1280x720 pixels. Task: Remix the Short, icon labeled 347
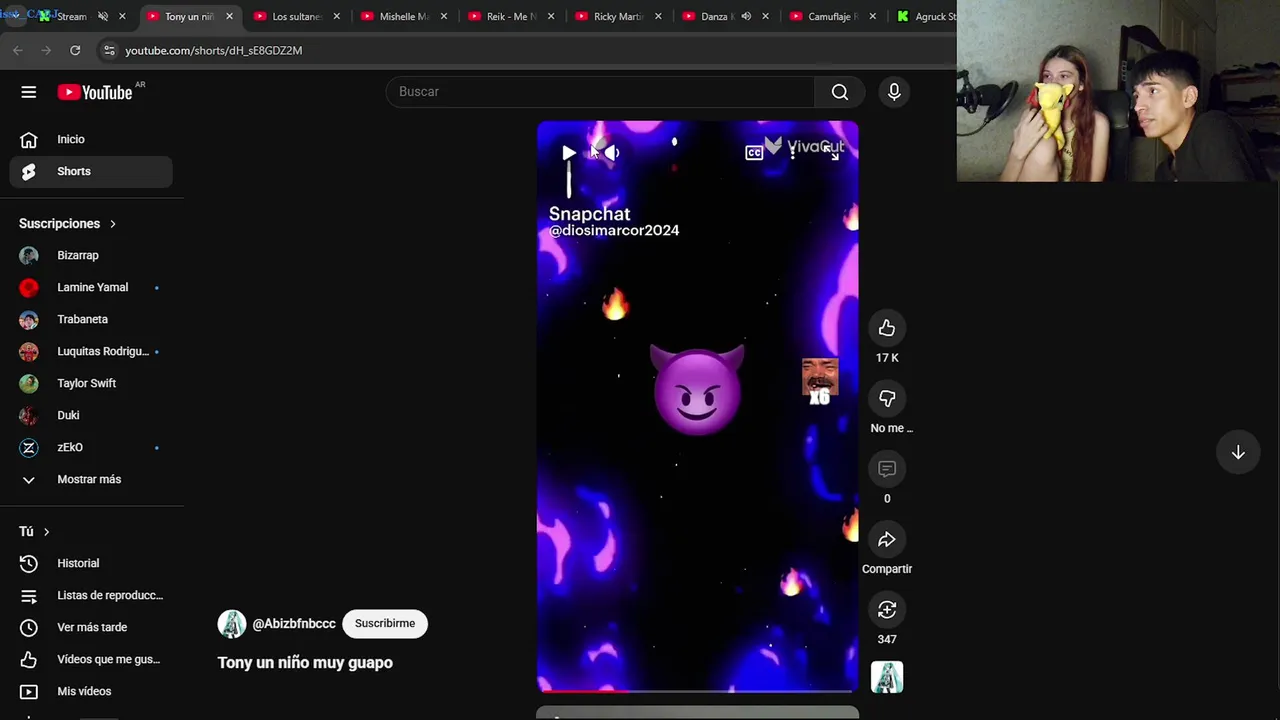[x=887, y=610]
